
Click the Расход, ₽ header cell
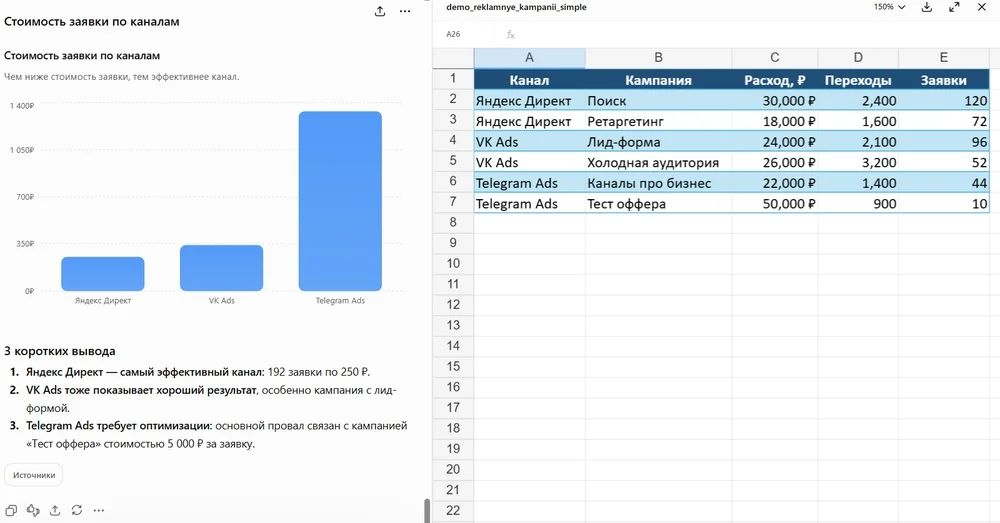pyautogui.click(x=775, y=80)
